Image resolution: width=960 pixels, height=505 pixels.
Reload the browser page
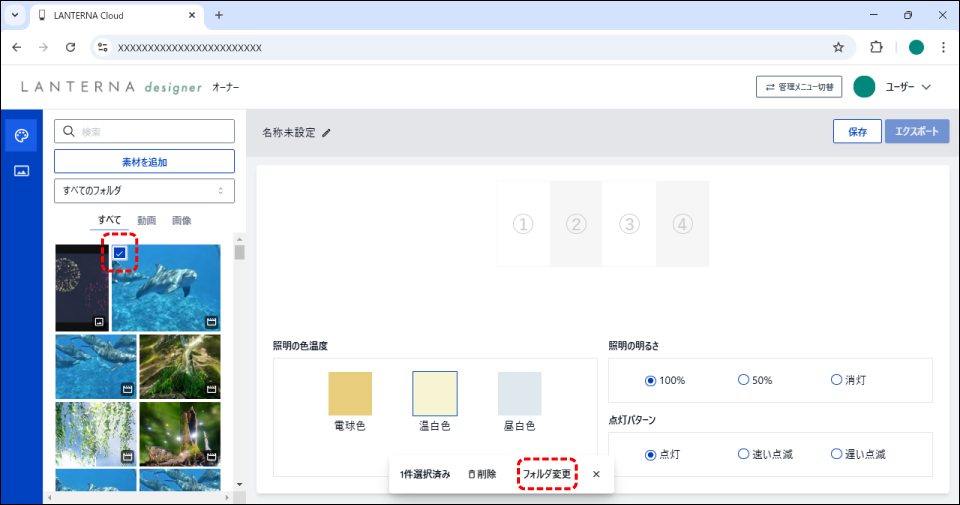70,47
